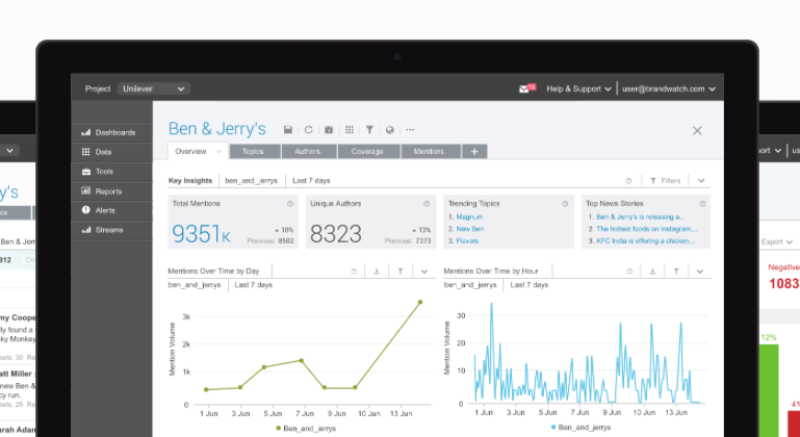800x437 pixels.
Task: Click the globe icon in dashboard toolbar
Action: 390,130
